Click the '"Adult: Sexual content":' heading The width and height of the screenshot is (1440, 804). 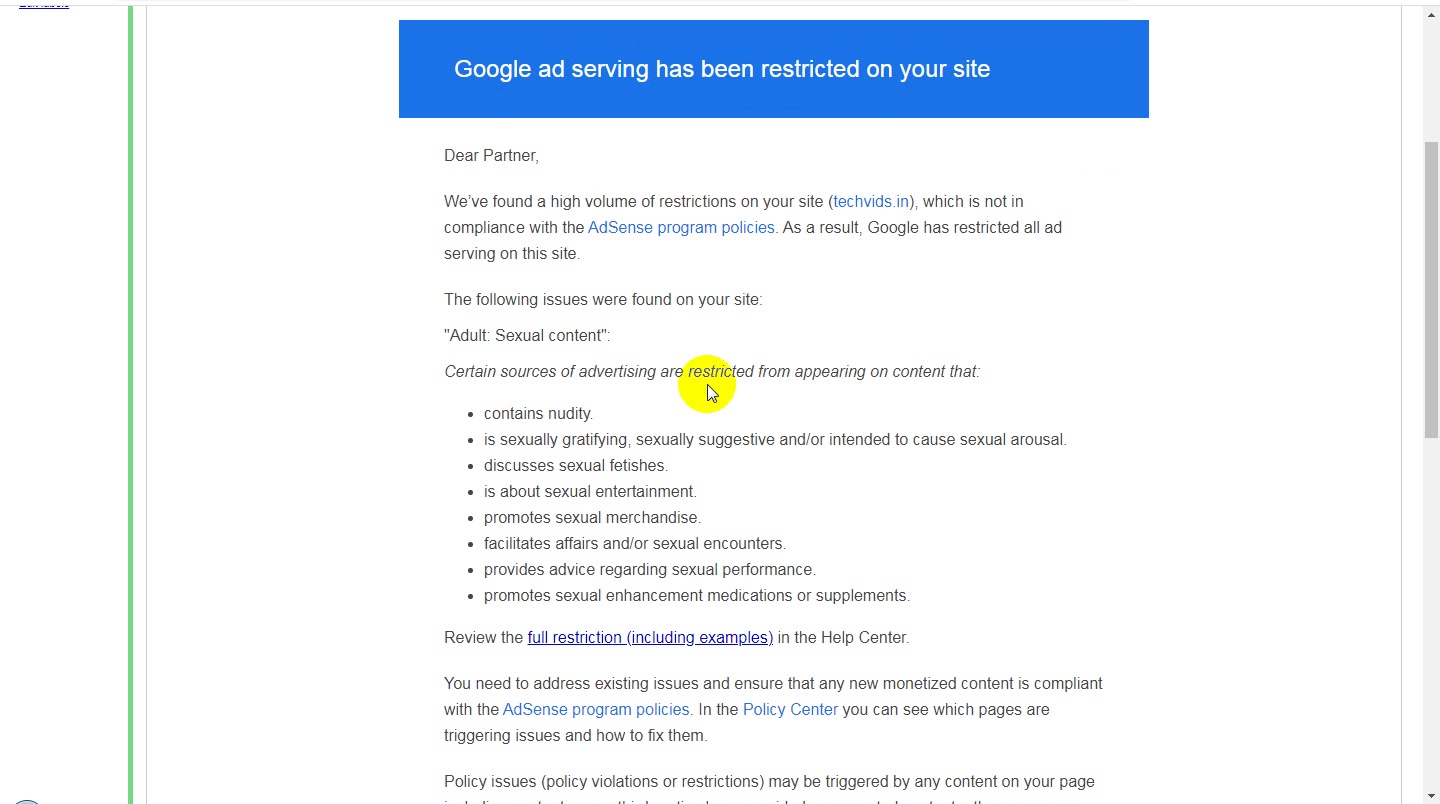[527, 335]
